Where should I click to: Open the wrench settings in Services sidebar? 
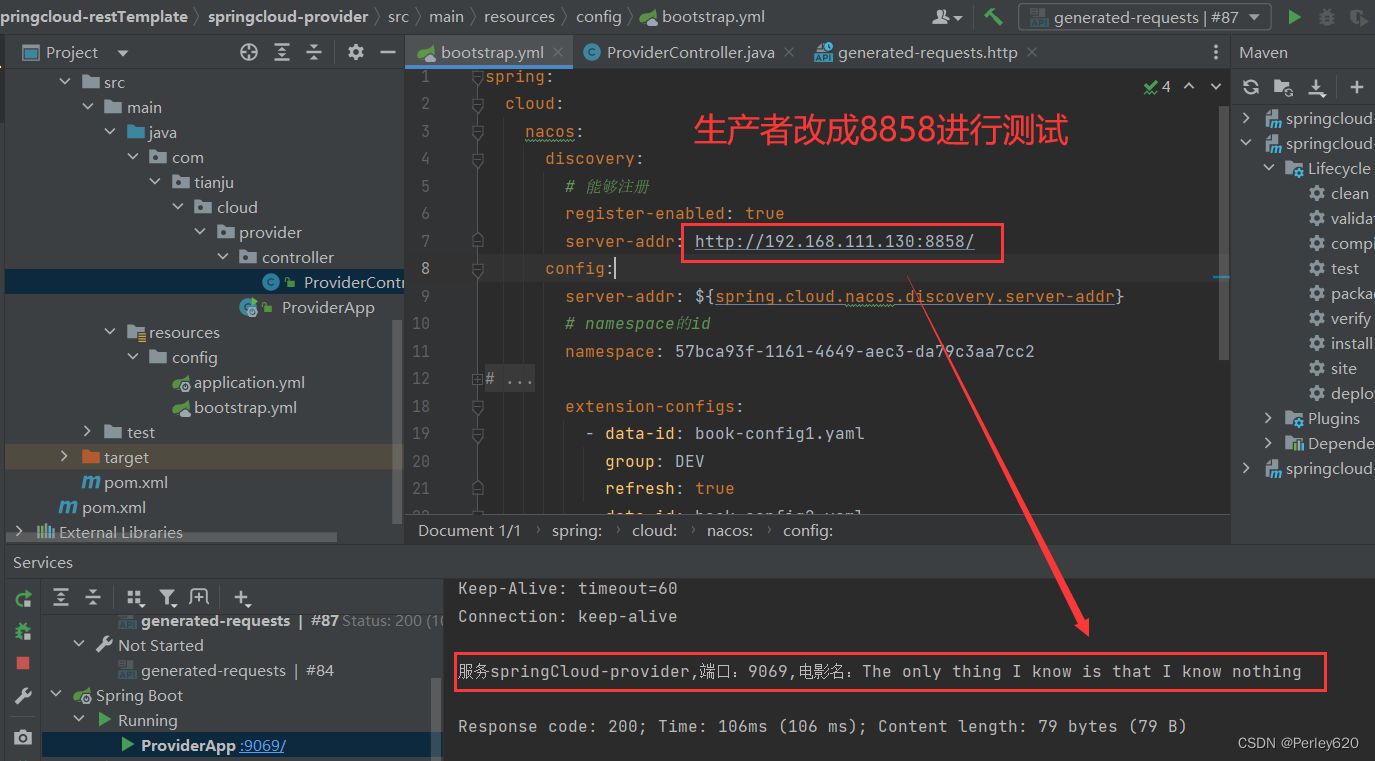pyautogui.click(x=23, y=696)
